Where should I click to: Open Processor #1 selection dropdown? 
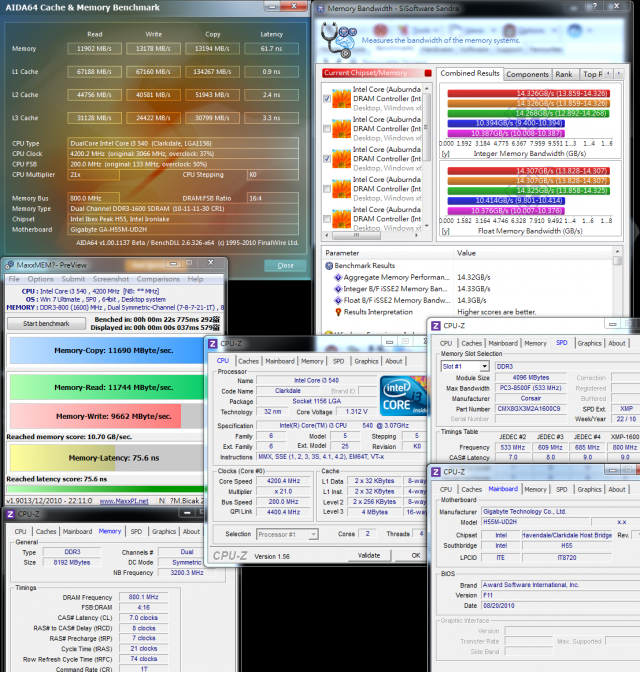[x=314, y=534]
